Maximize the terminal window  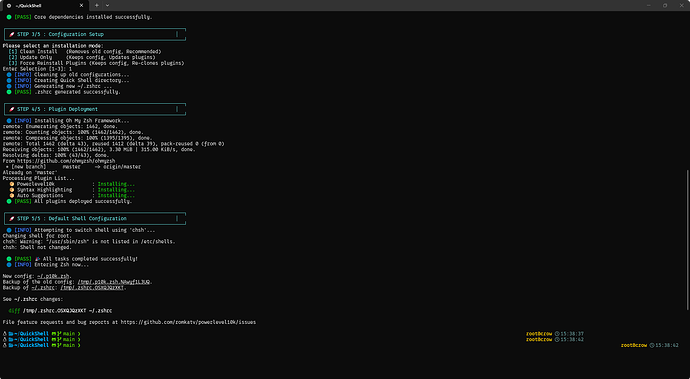pyautogui.click(x=665, y=6)
